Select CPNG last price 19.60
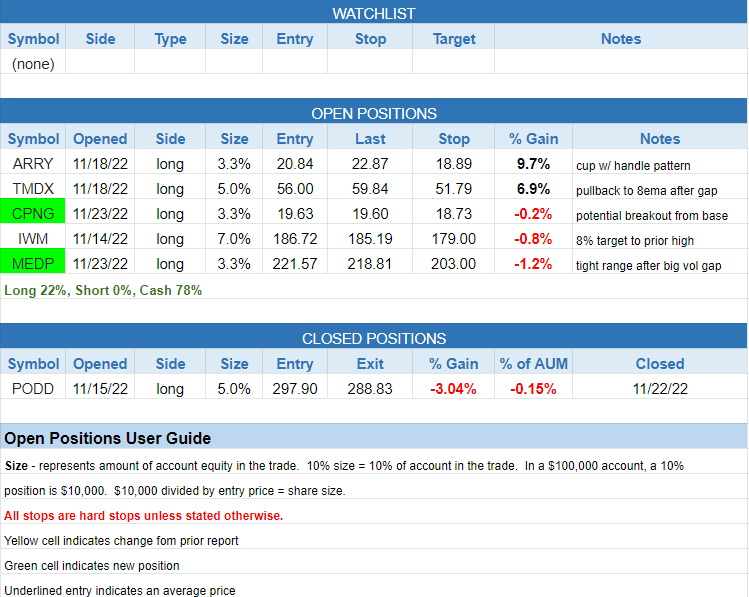Image resolution: width=749 pixels, height=597 pixels. pyautogui.click(x=370, y=213)
